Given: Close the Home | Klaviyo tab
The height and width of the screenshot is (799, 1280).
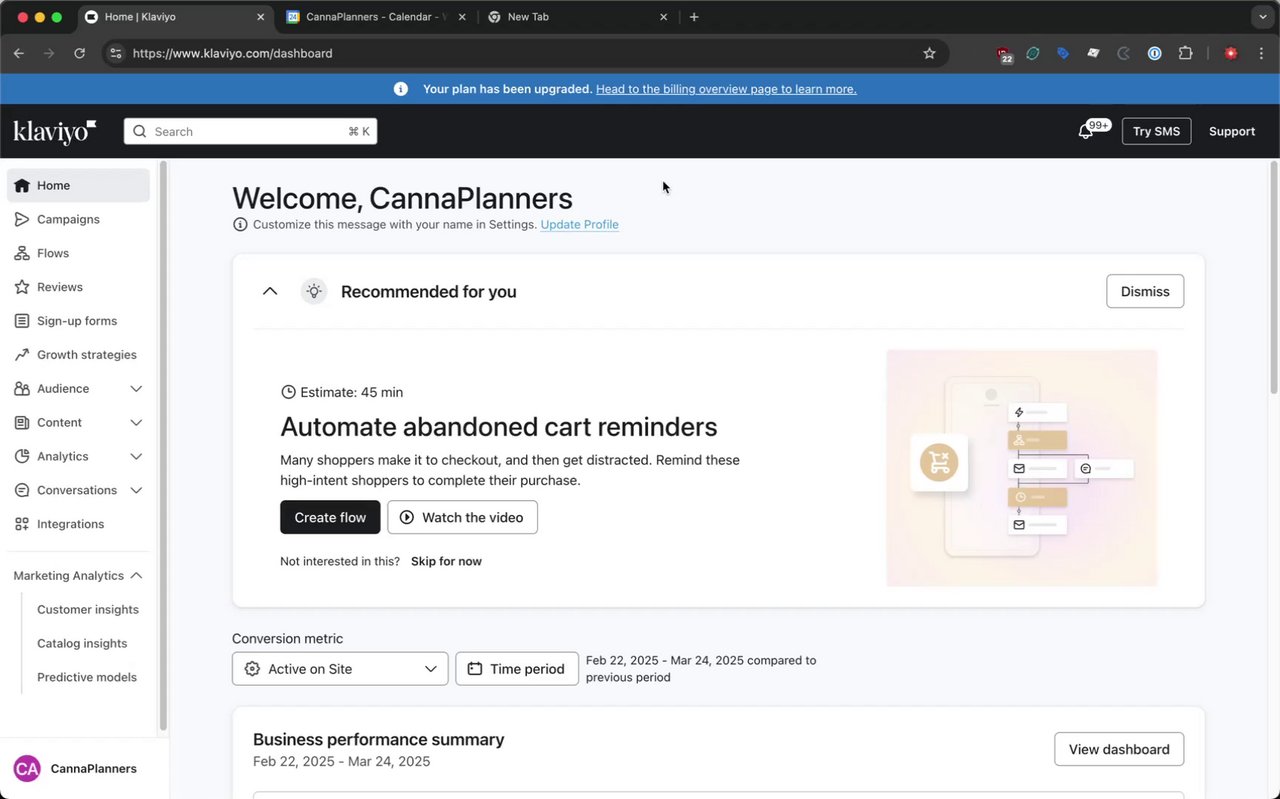Looking at the screenshot, I should (260, 17).
